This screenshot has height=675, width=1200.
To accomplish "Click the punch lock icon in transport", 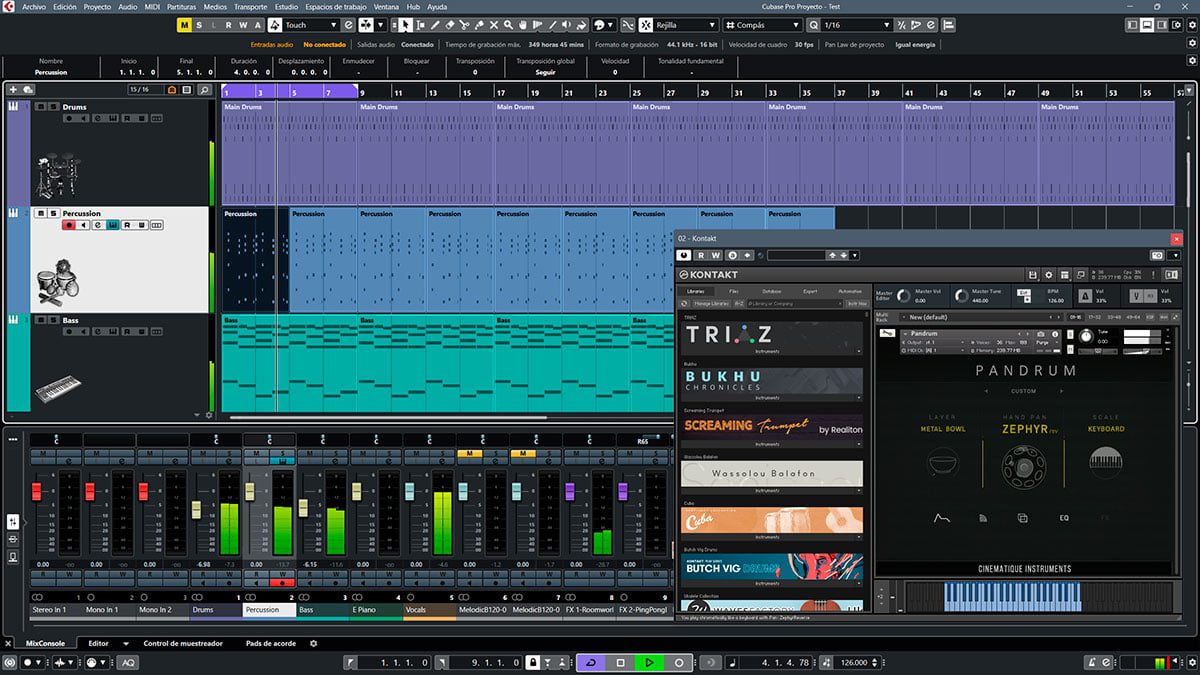I will [x=533, y=662].
